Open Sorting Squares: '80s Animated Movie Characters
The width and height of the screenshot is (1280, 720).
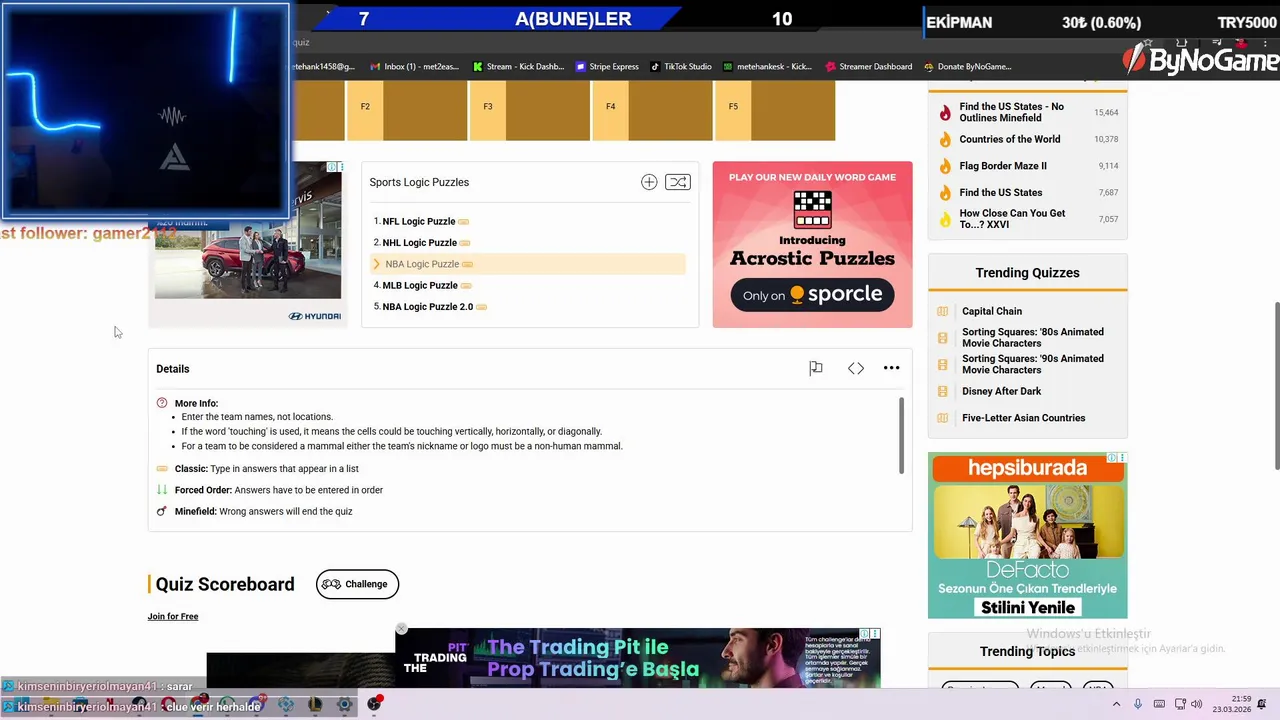[1033, 337]
